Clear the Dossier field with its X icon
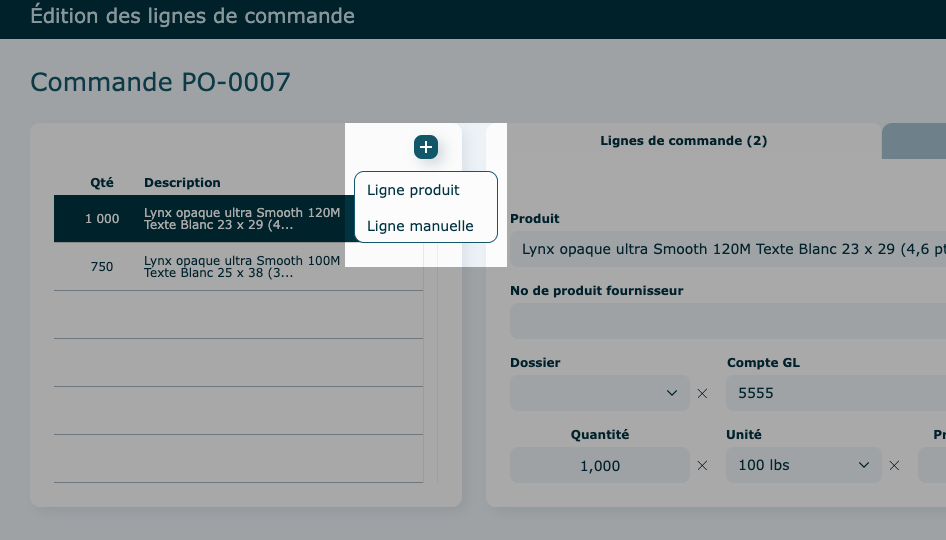 (x=702, y=393)
